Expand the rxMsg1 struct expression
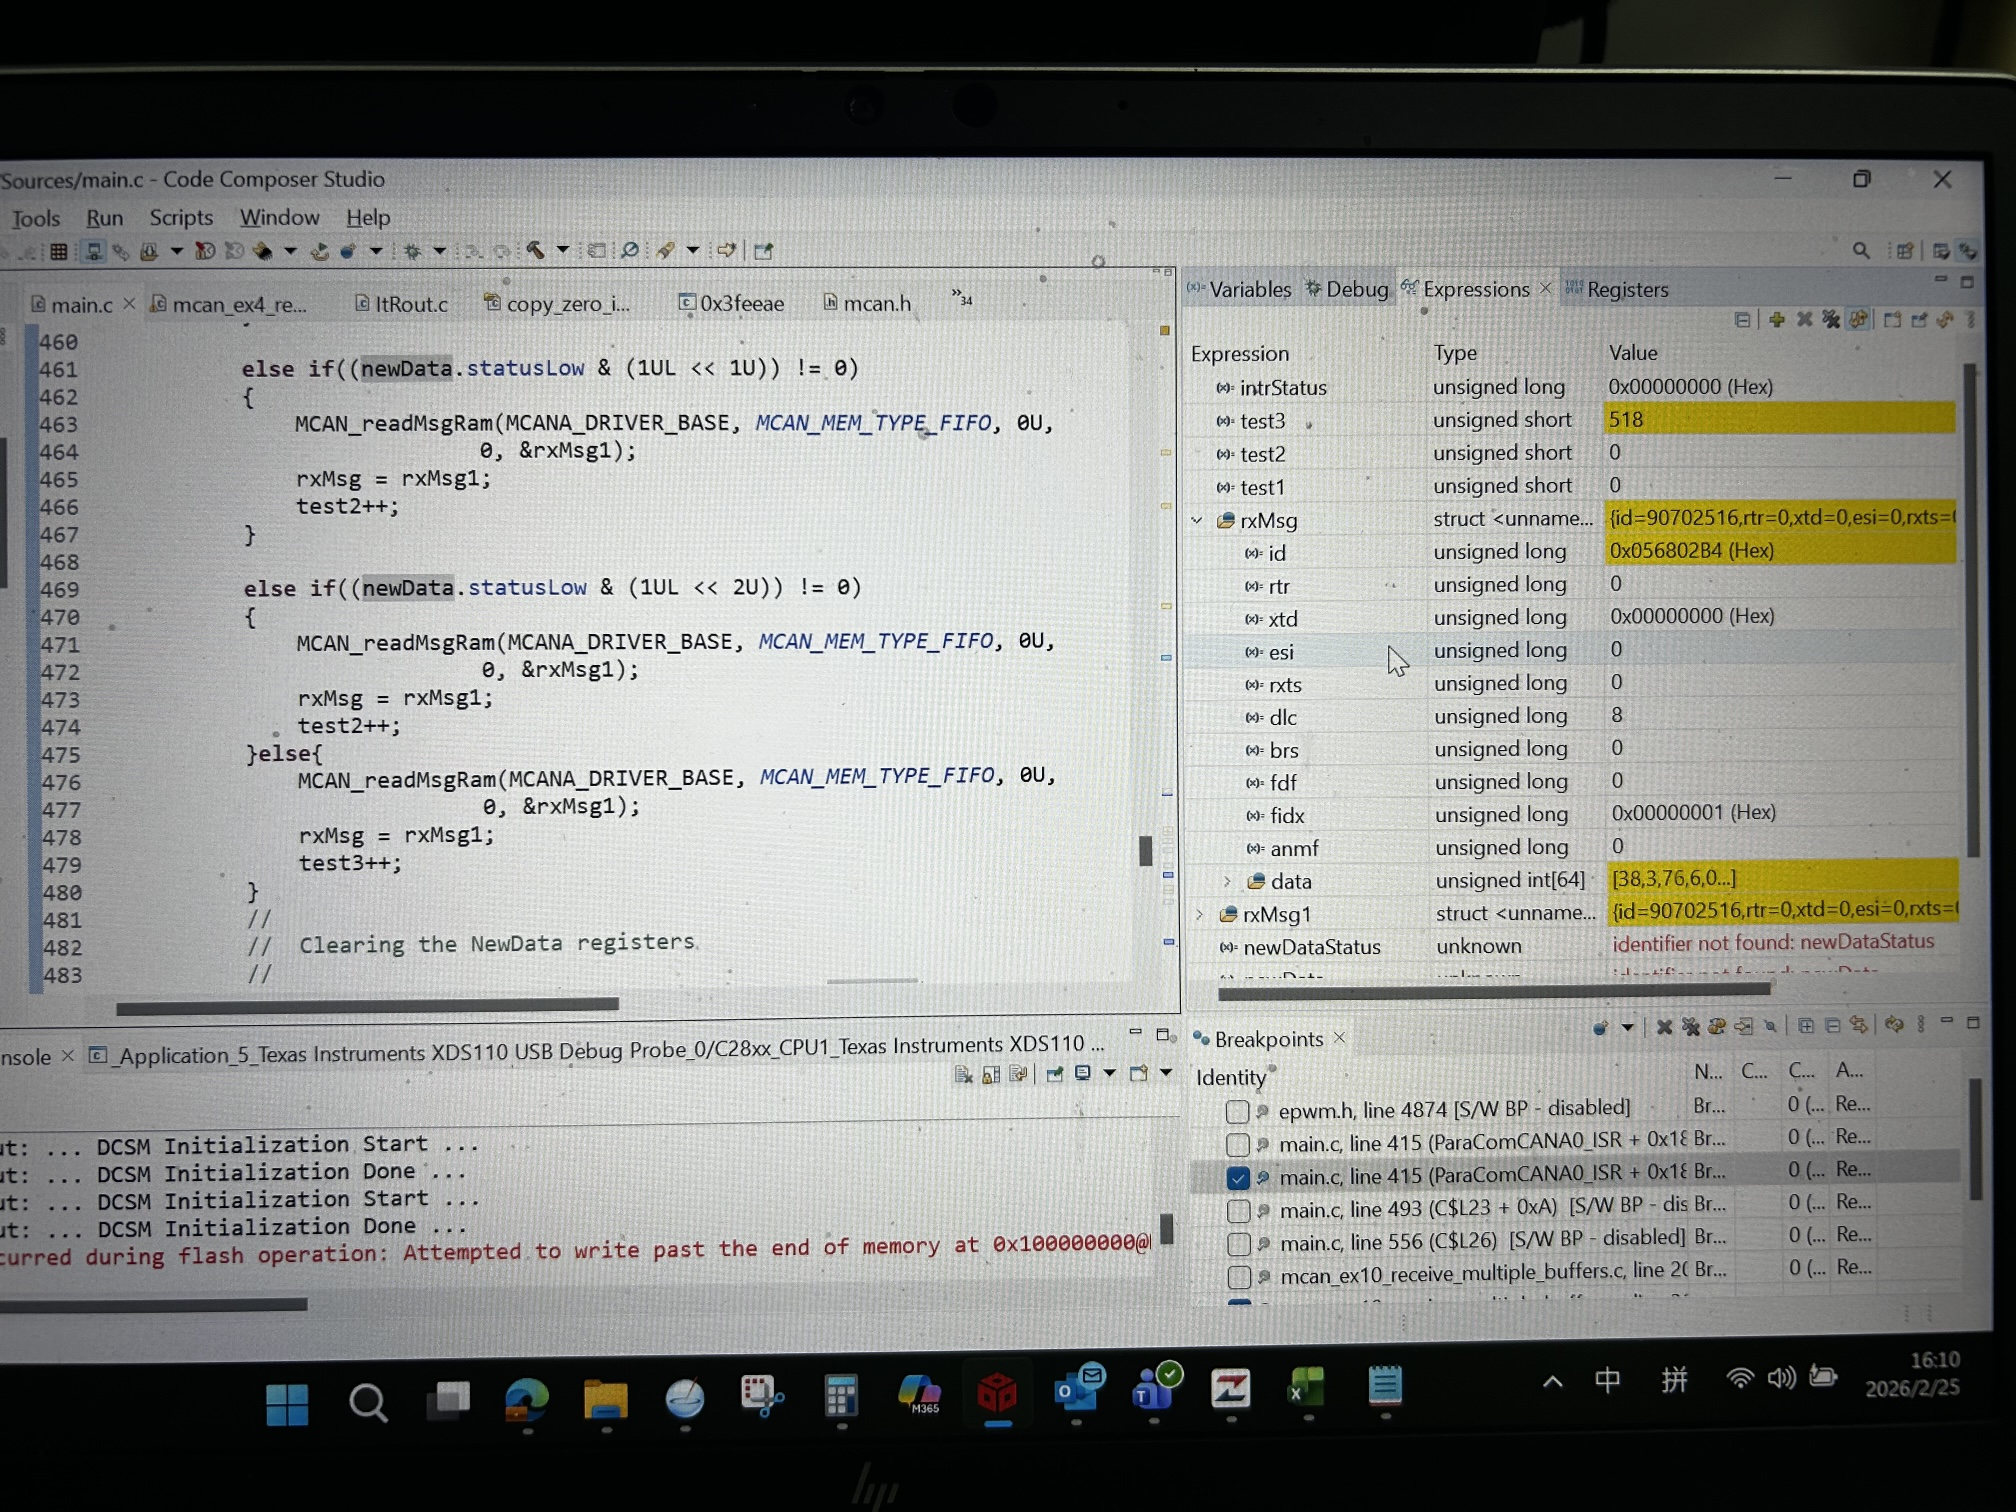The width and height of the screenshot is (2016, 1512). coord(1200,914)
